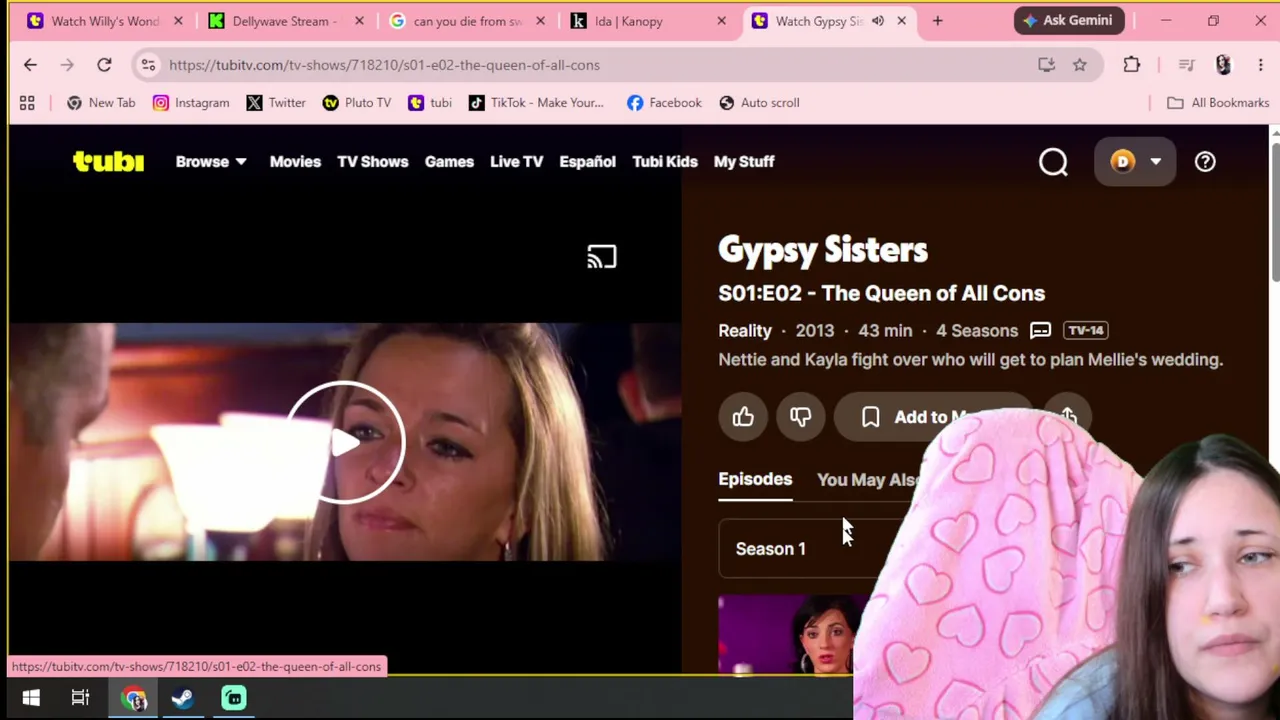Click the cast to device icon
Viewport: 1280px width, 720px height.
602,257
